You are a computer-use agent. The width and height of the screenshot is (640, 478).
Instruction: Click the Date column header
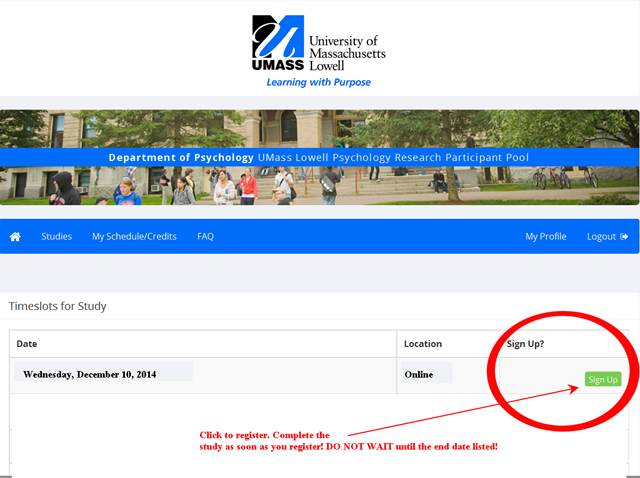(27, 344)
